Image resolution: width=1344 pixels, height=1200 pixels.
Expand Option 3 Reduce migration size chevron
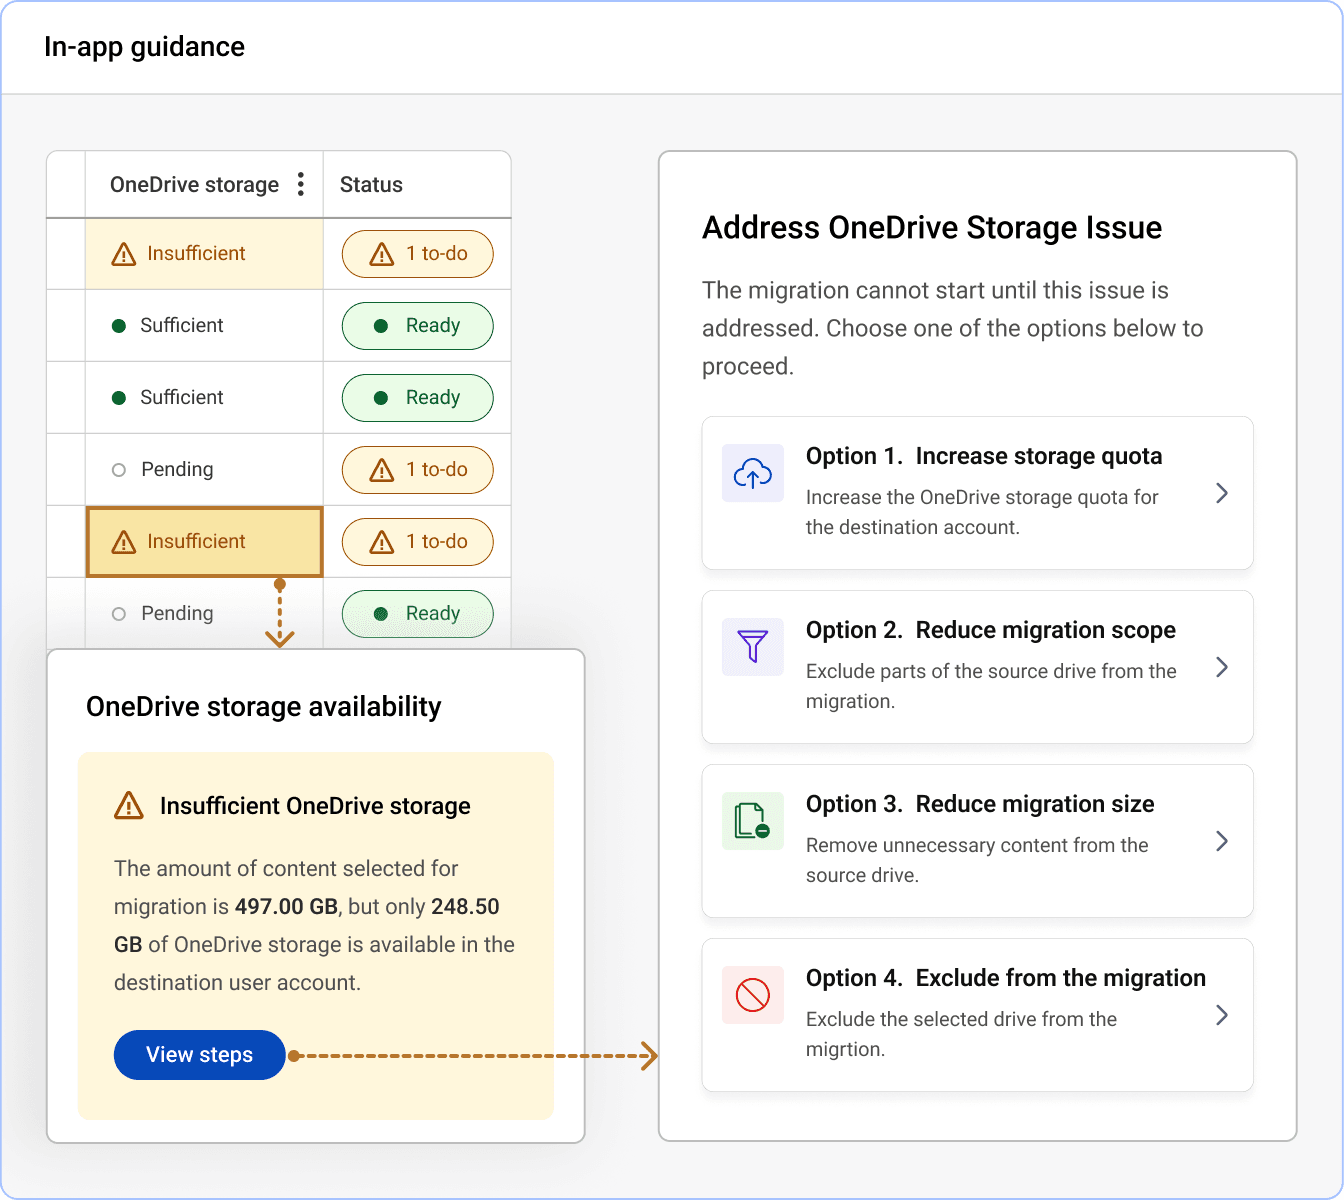(x=1222, y=841)
